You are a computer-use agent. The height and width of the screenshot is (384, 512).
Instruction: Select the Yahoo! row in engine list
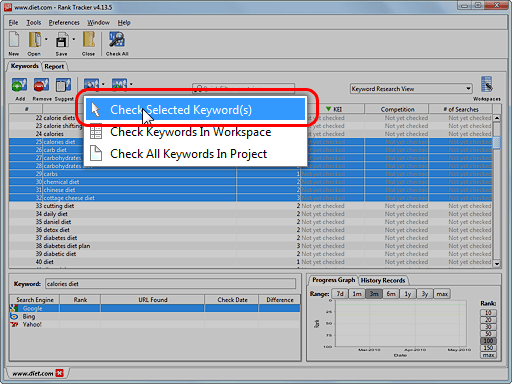[x=155, y=324]
